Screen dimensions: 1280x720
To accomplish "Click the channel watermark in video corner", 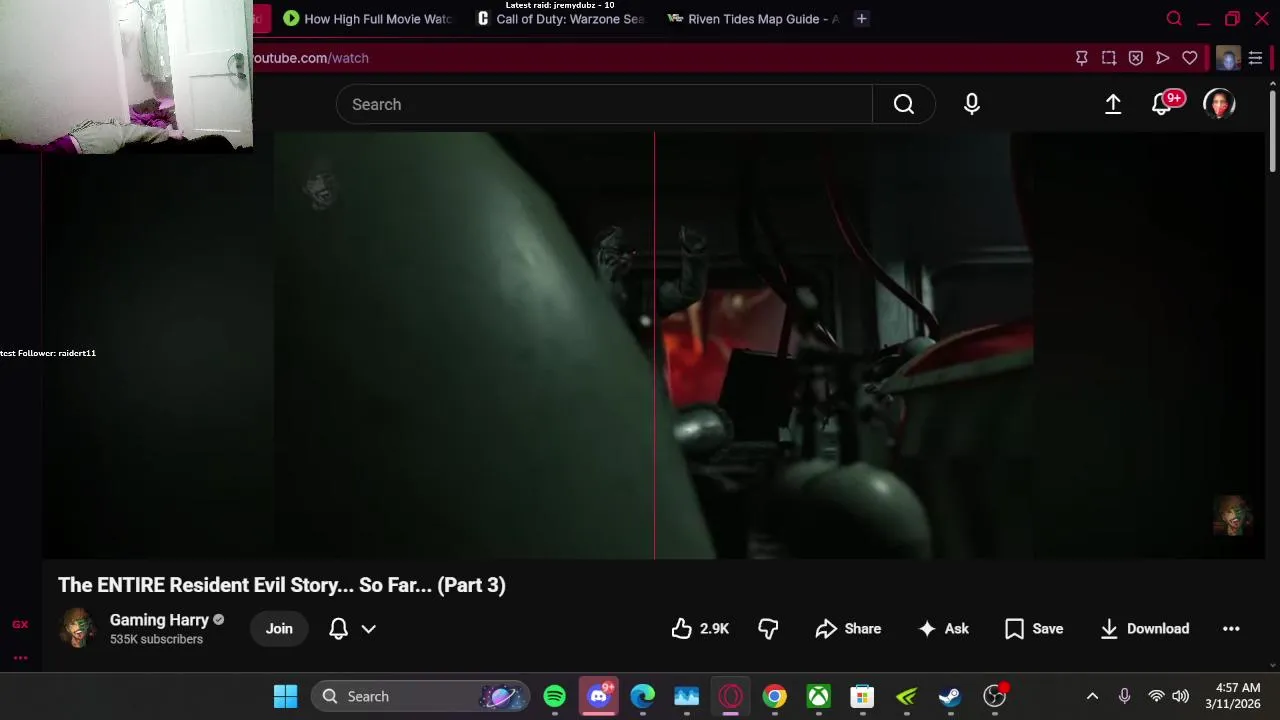I will [x=1232, y=516].
